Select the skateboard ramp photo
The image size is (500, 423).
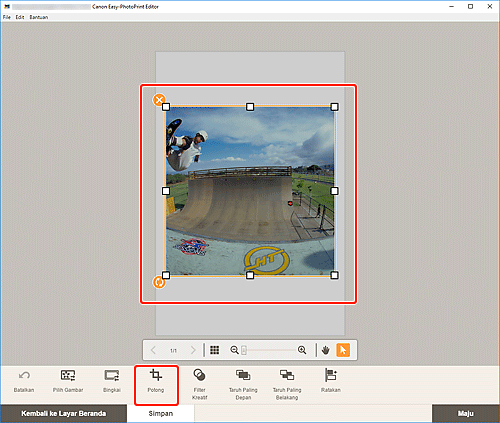pyautogui.click(x=250, y=191)
